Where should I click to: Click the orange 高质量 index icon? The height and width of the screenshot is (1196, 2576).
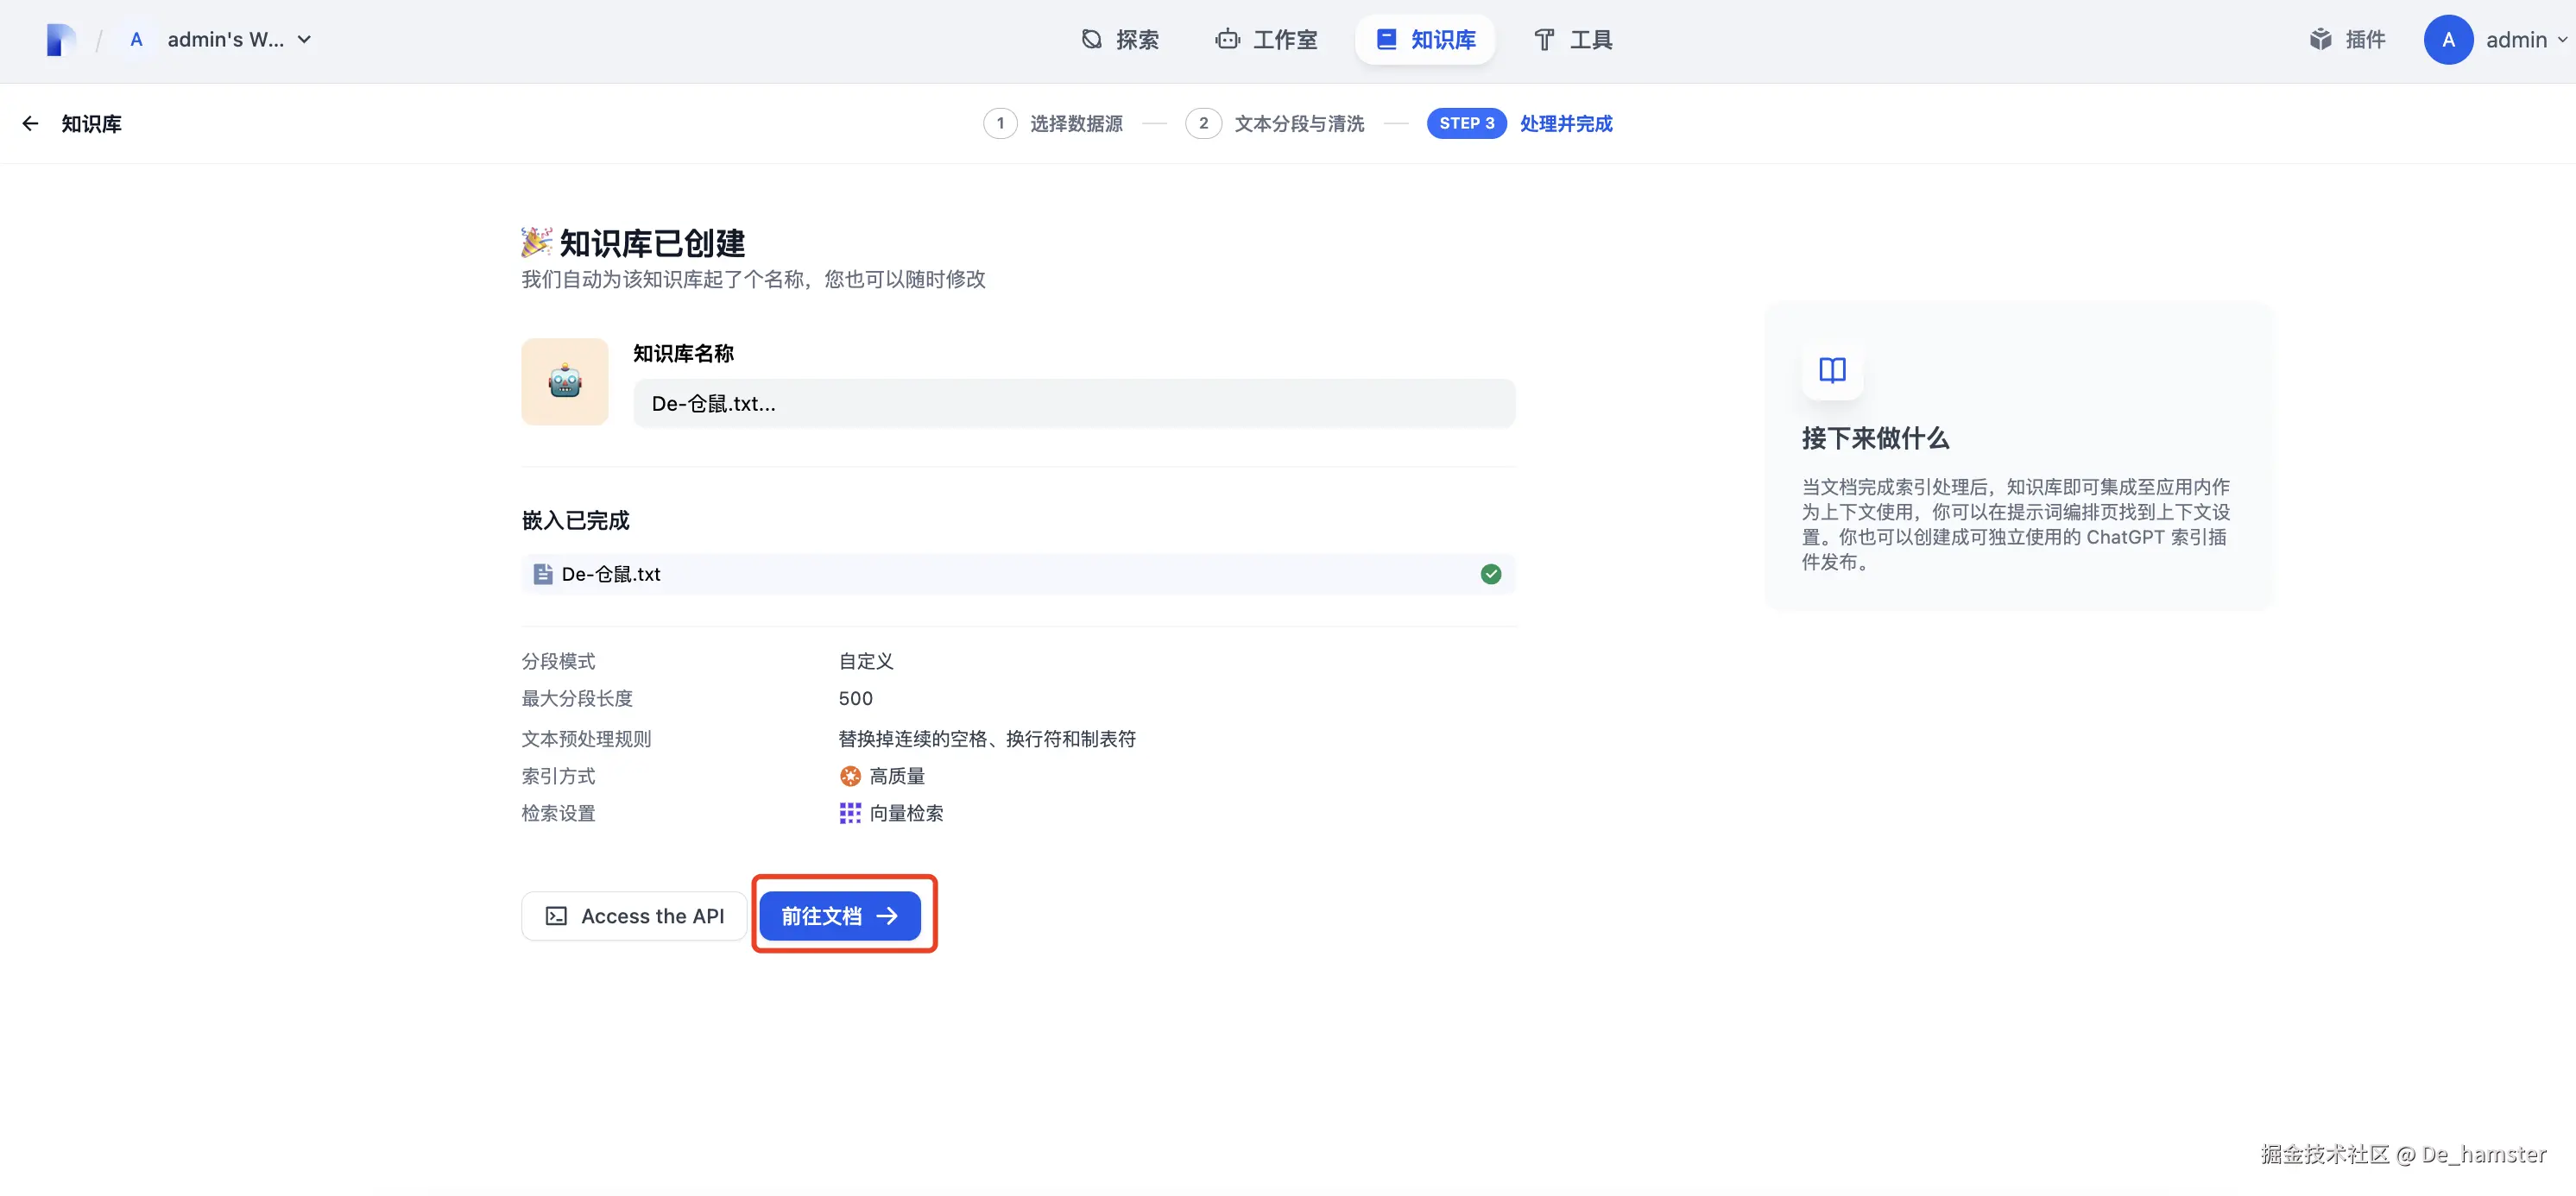point(850,776)
